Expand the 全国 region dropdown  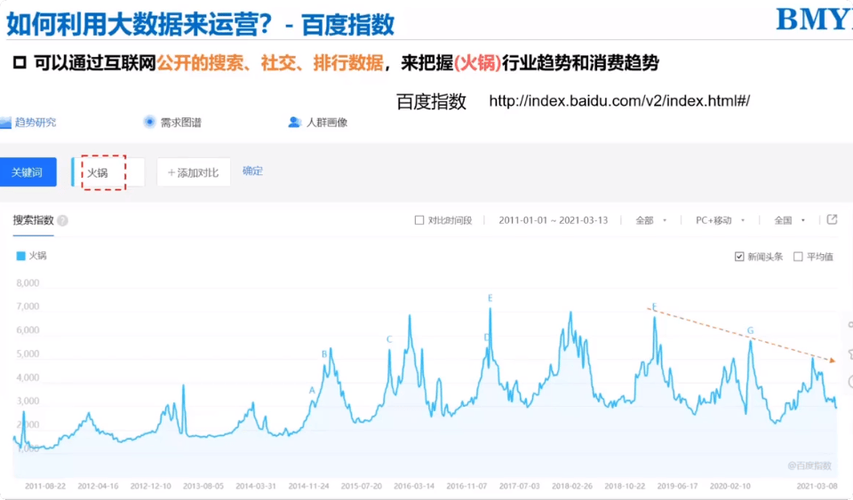(x=789, y=220)
